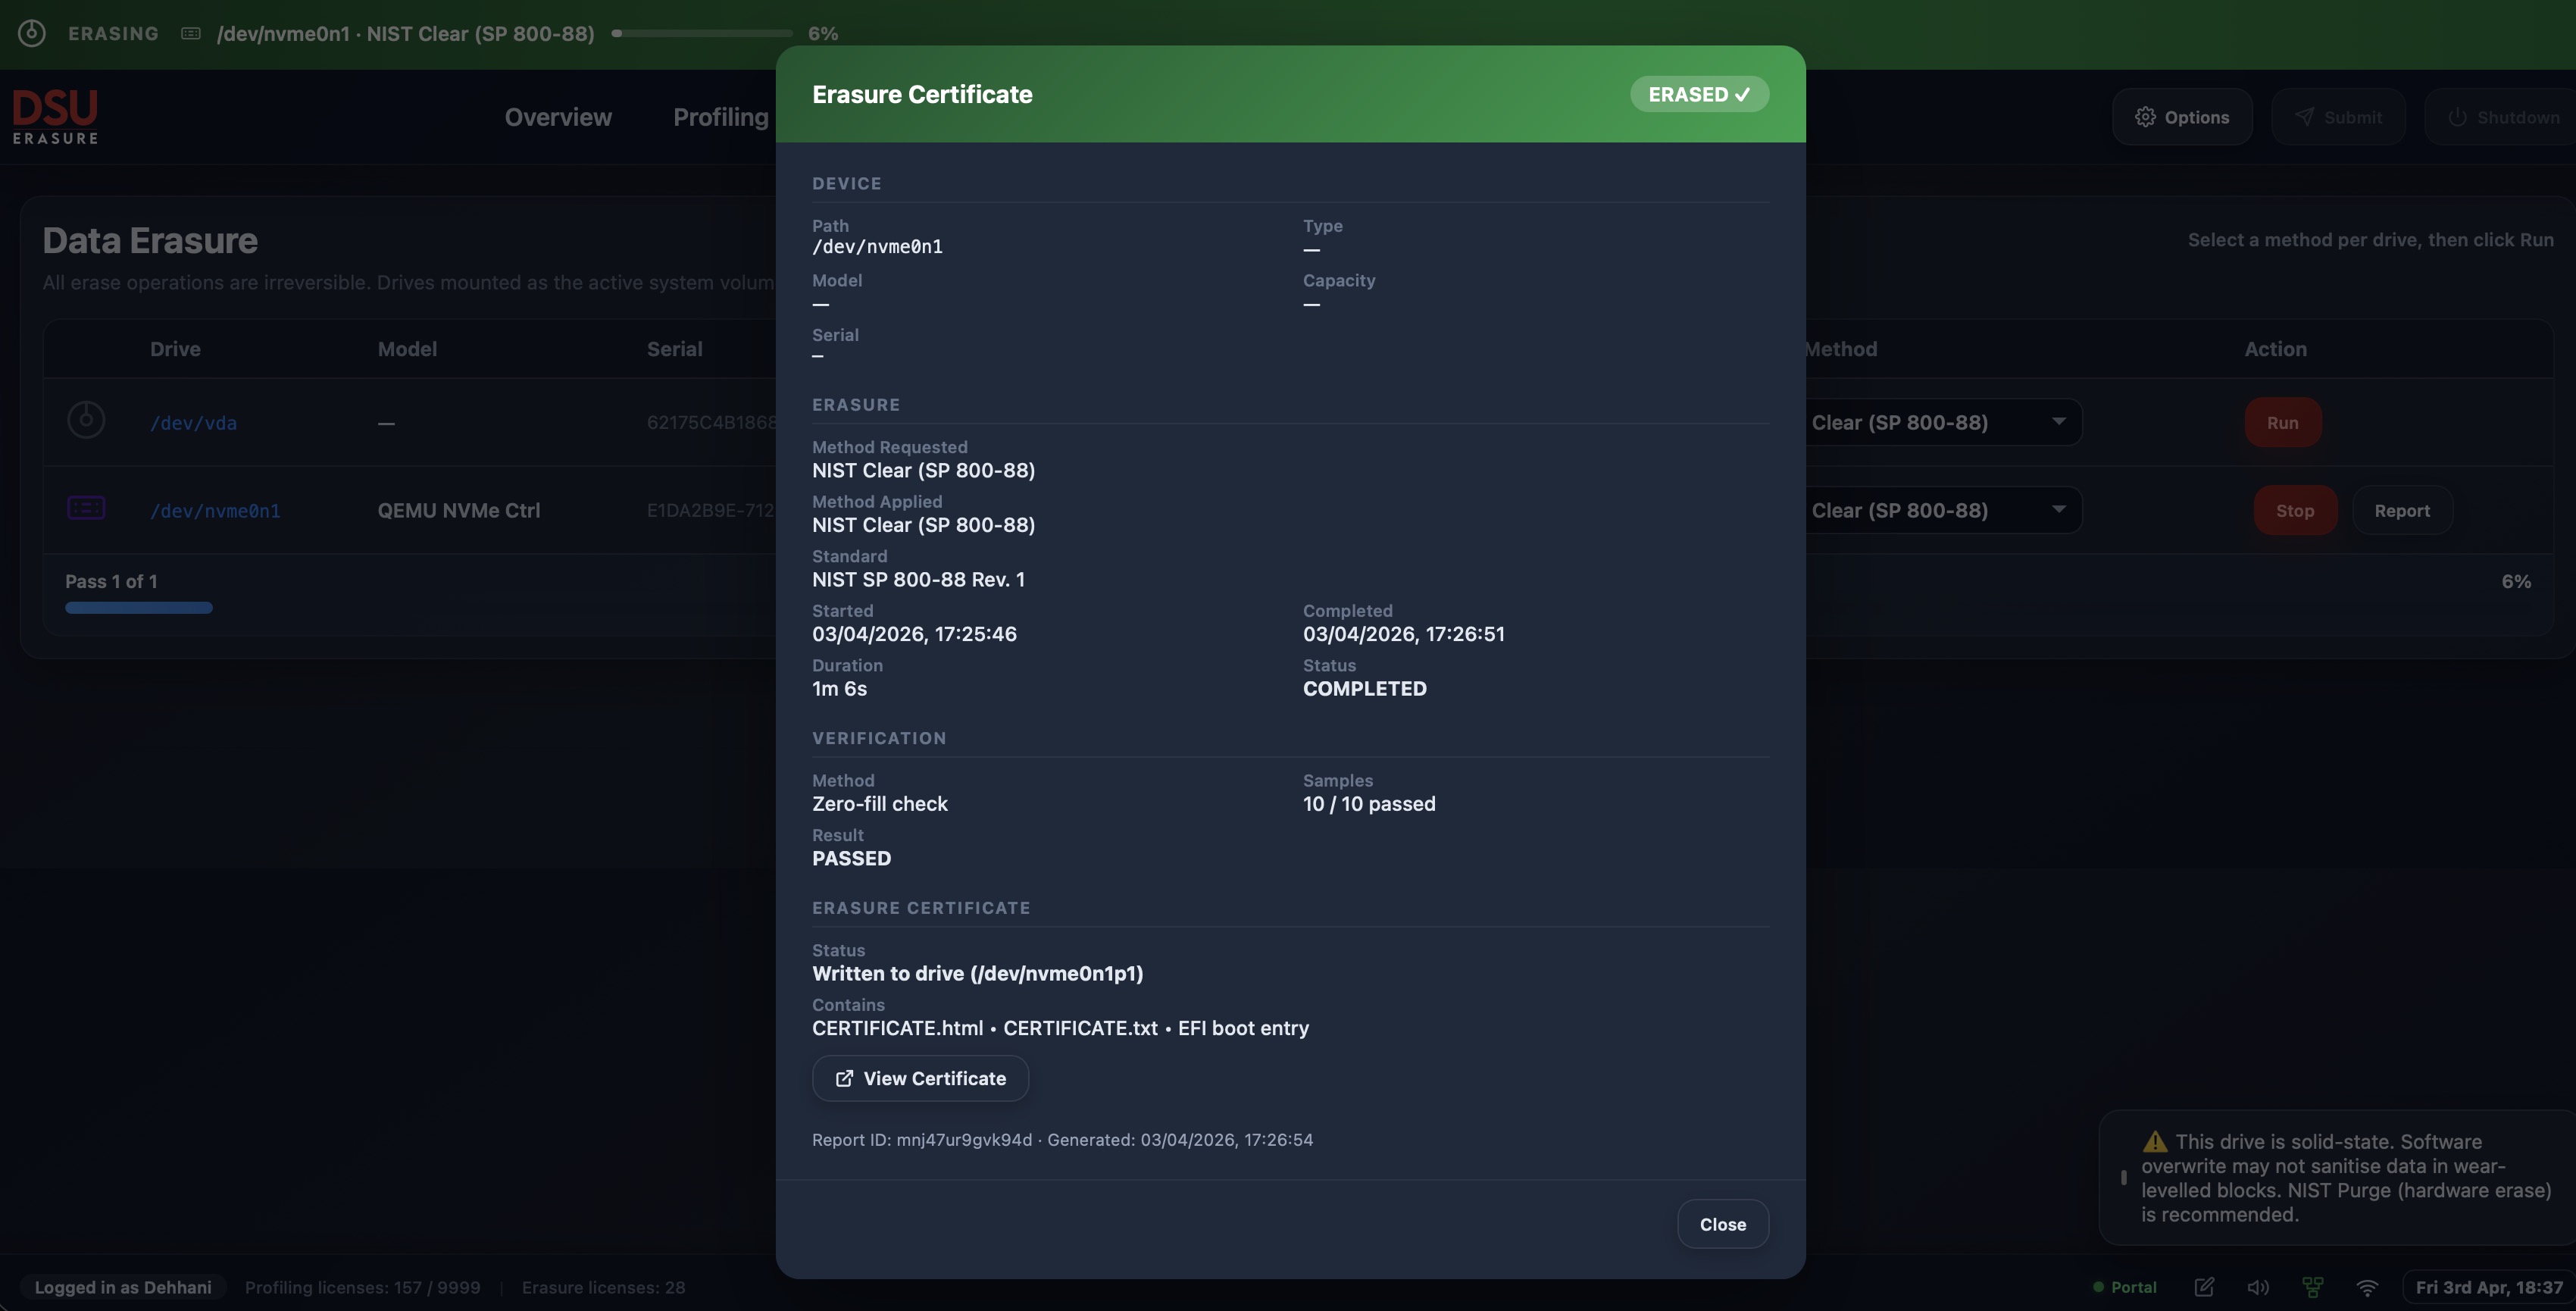Screen dimensions: 2576x1311
Task: Toggle the warning icon on the SSD notice
Action: [2155, 1140]
